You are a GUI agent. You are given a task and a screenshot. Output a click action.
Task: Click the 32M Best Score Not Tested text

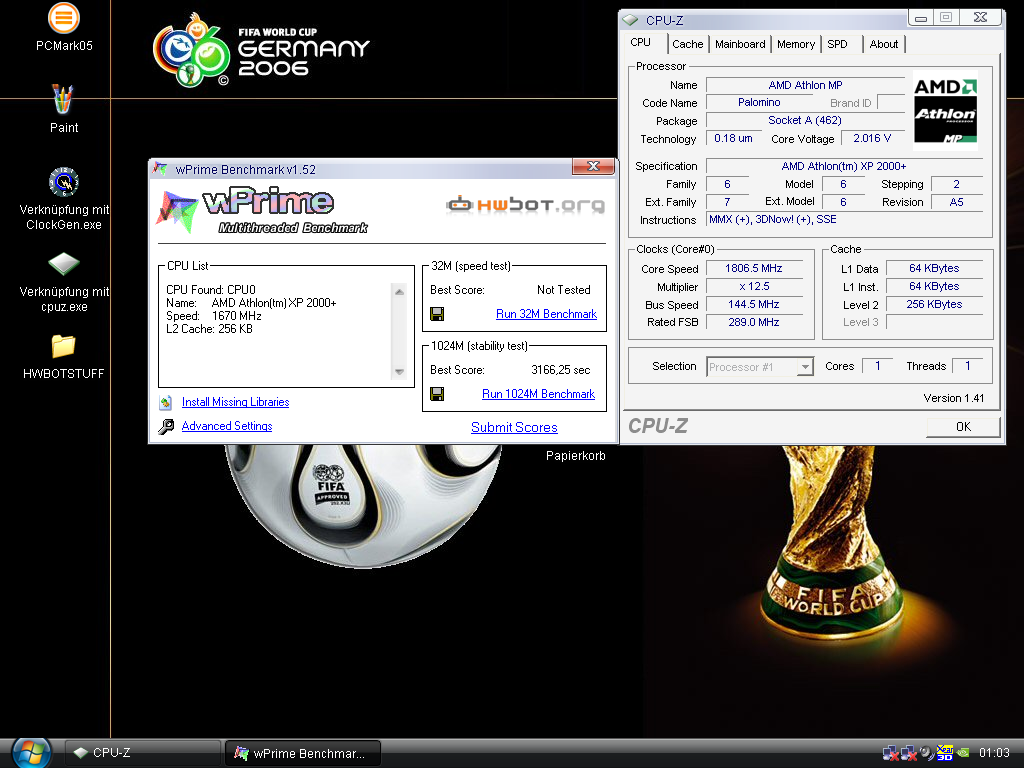point(564,290)
